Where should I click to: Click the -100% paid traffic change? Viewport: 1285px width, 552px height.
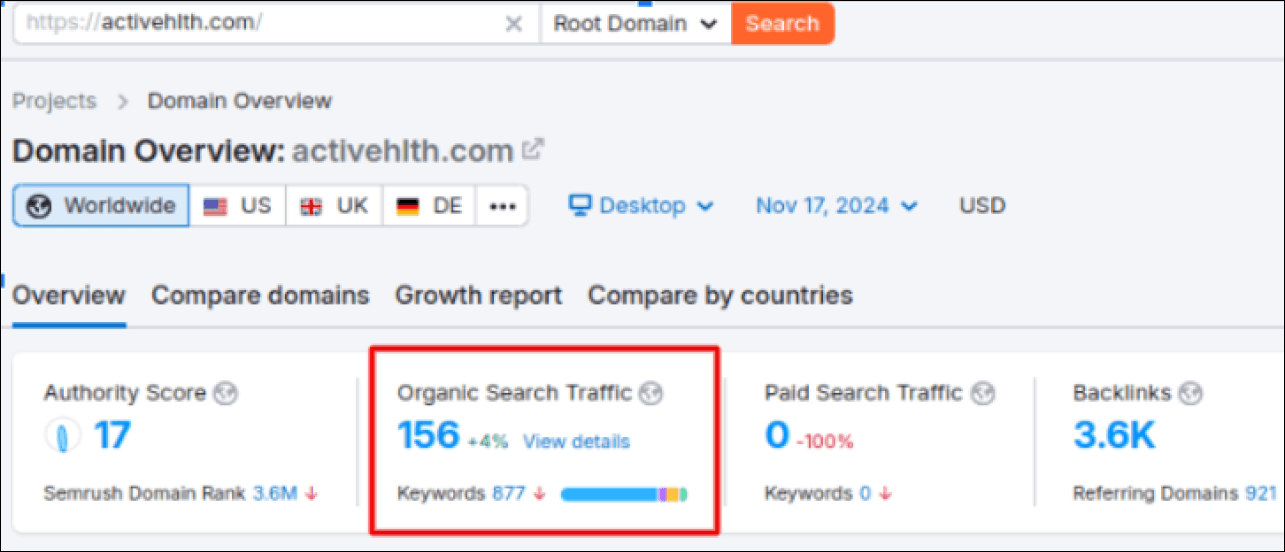pyautogui.click(x=824, y=441)
